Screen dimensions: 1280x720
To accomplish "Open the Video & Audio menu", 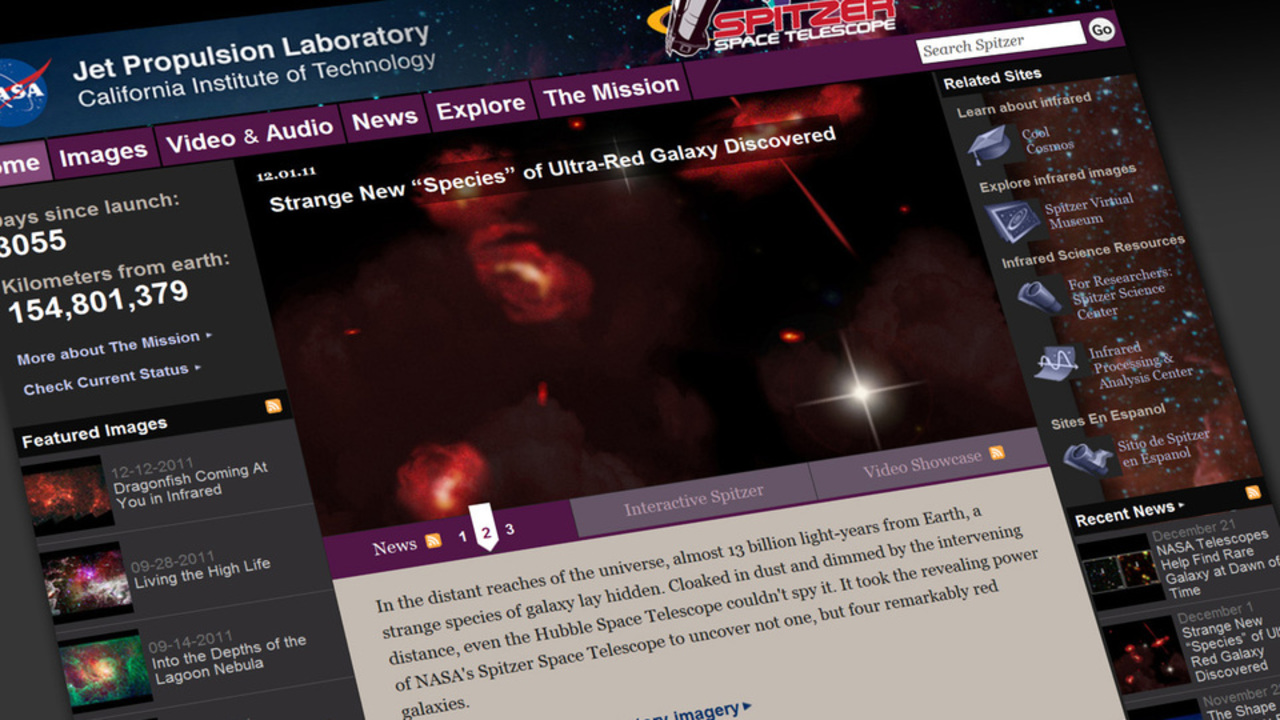I will tap(249, 135).
